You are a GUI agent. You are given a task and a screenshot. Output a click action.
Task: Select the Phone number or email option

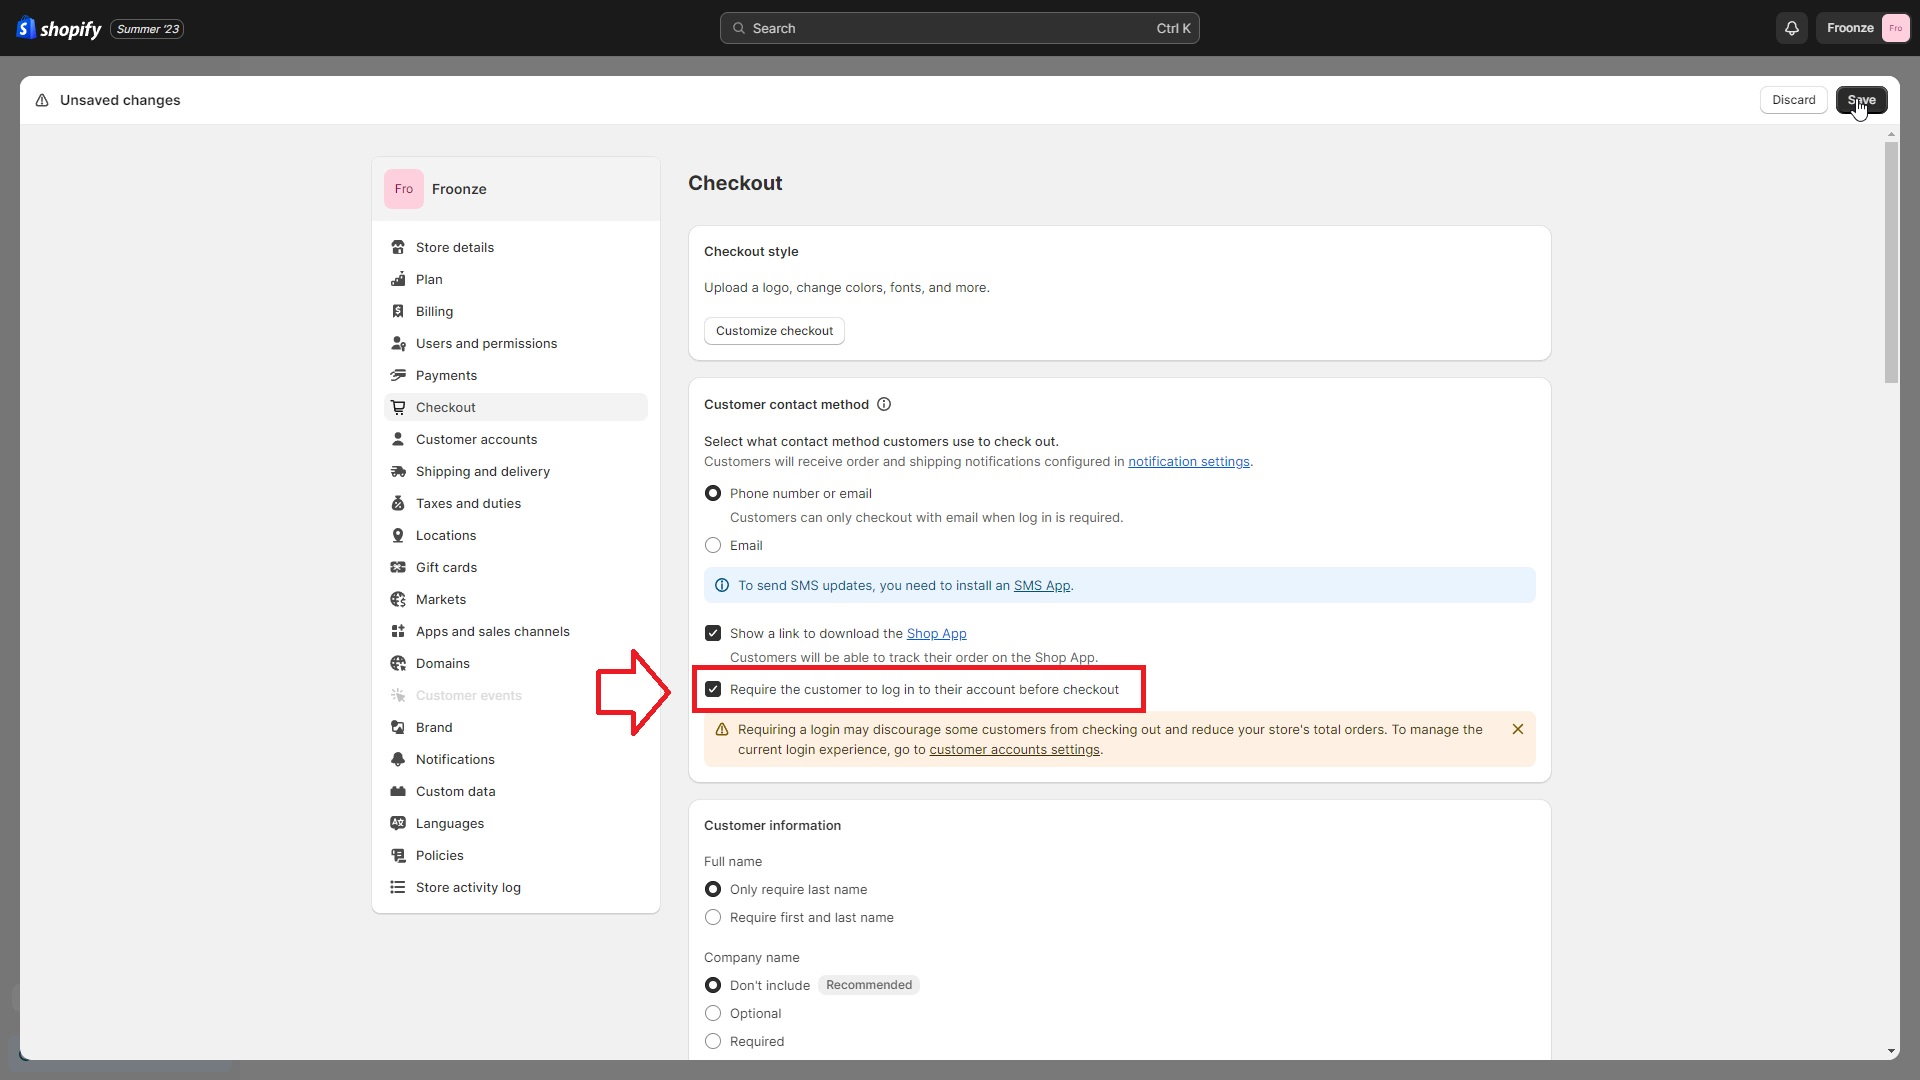[713, 494]
